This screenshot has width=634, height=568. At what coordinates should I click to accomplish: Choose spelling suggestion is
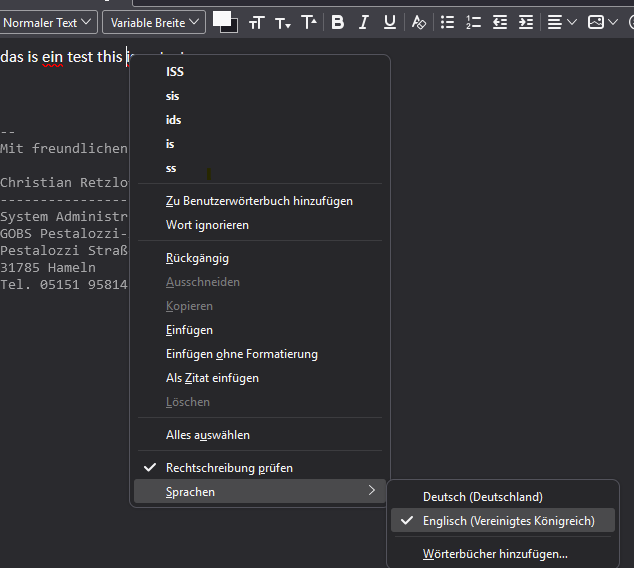point(260,144)
